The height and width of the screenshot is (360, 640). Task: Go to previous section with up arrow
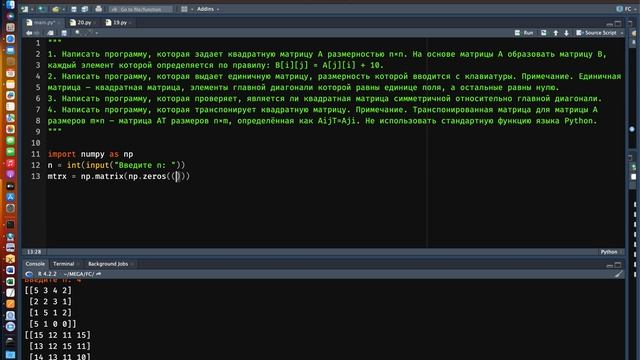tap(556, 33)
